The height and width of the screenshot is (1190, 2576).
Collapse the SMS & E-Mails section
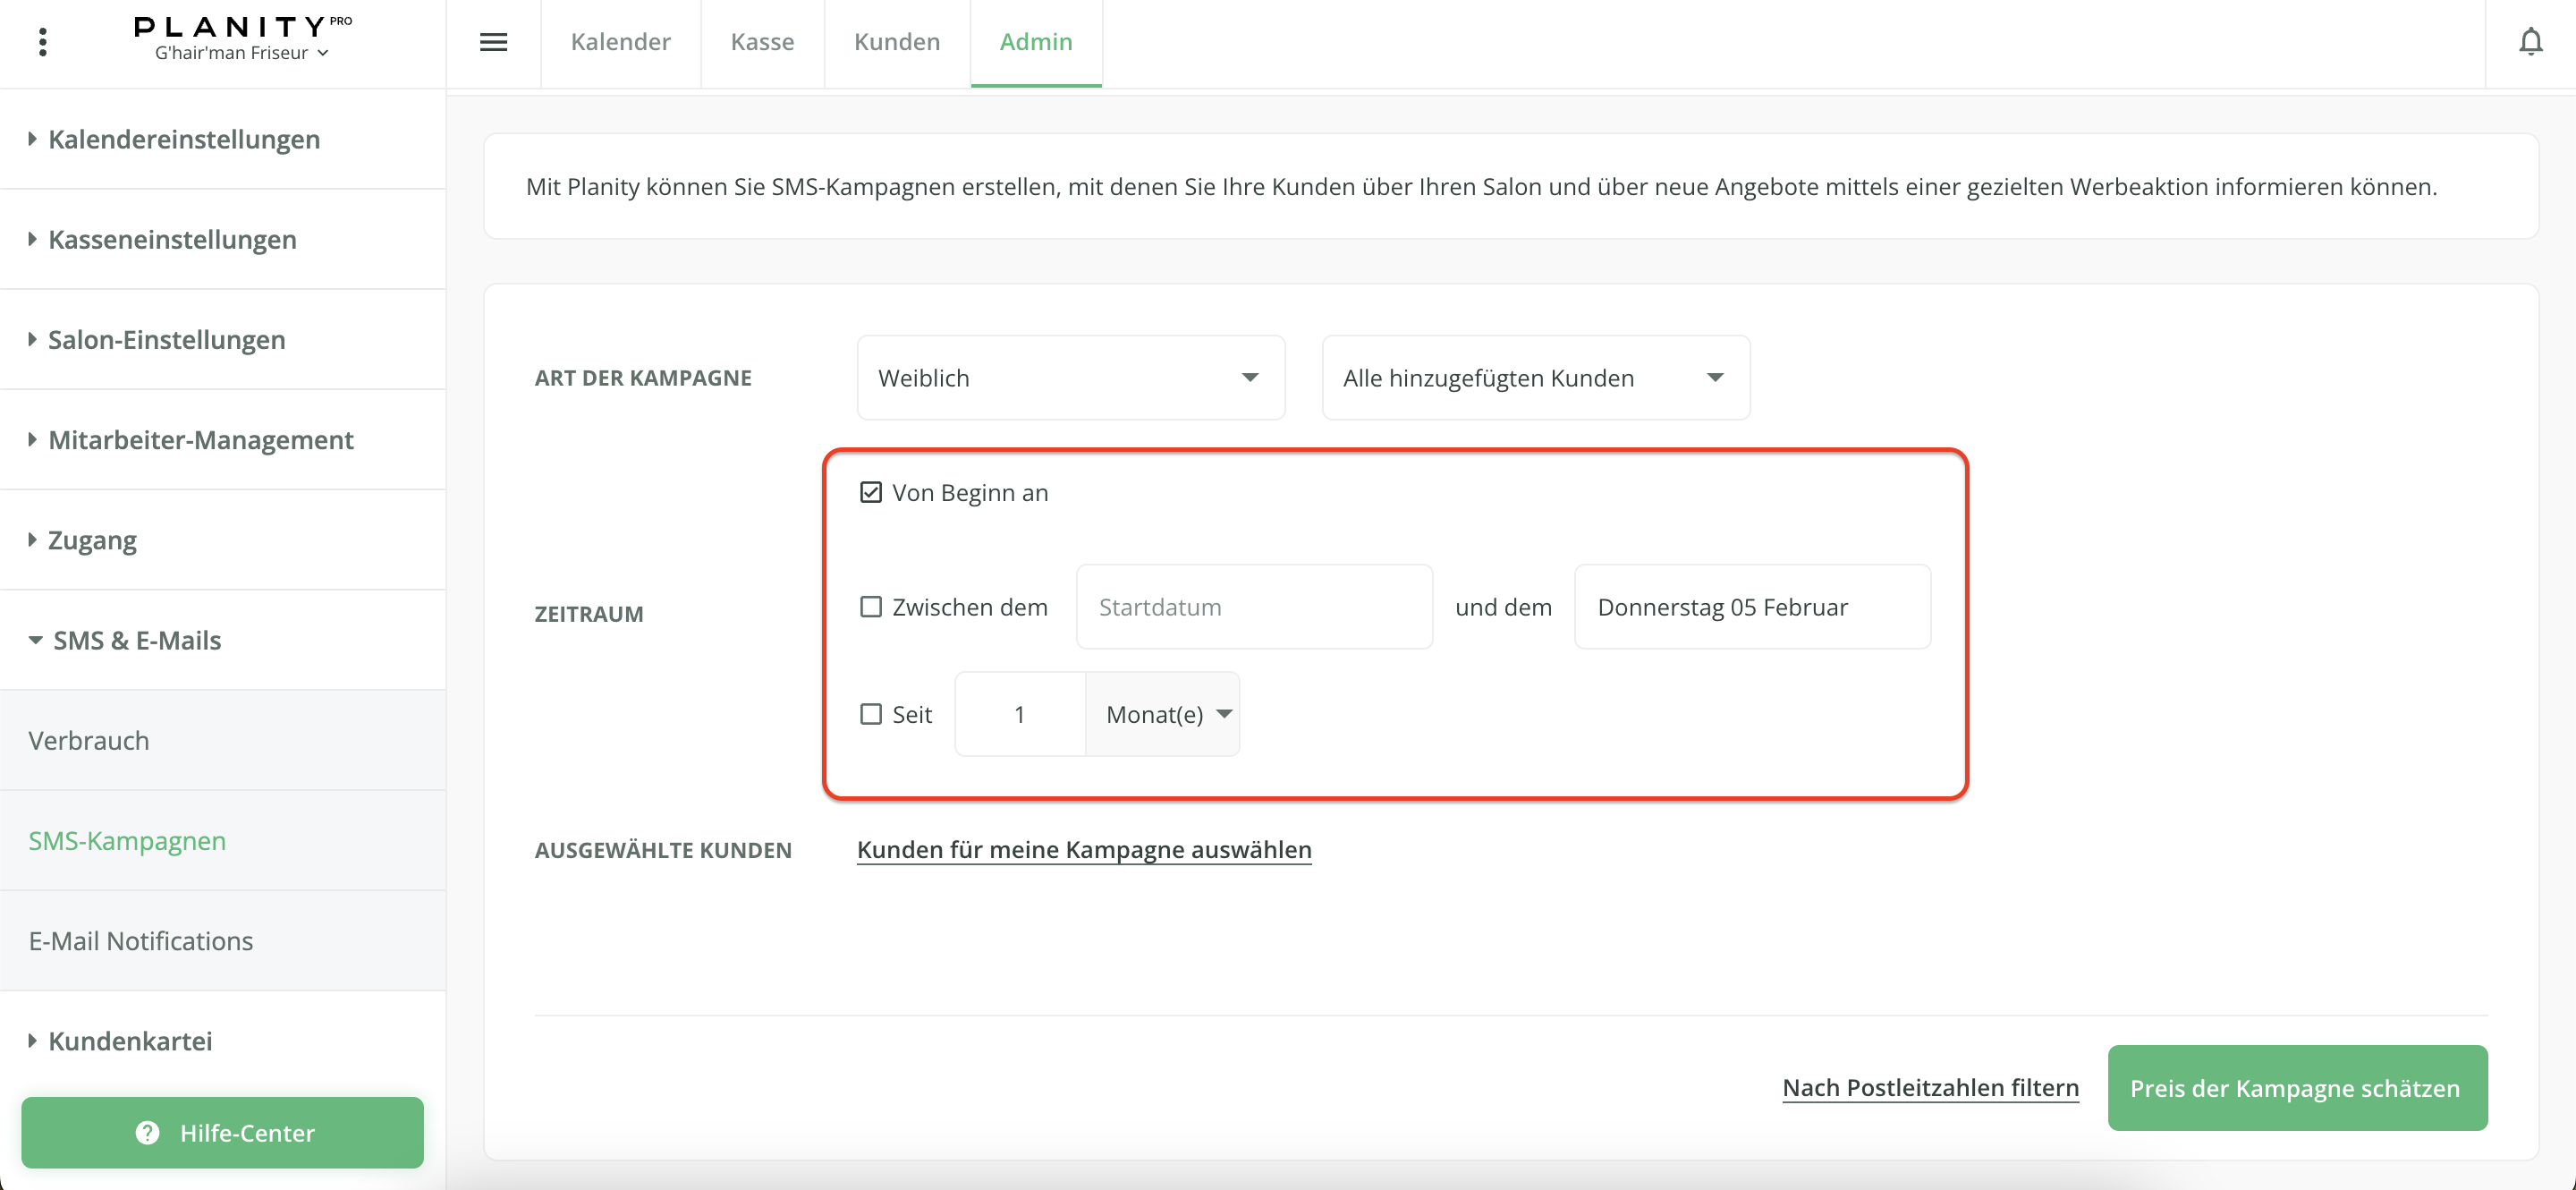pos(137,640)
